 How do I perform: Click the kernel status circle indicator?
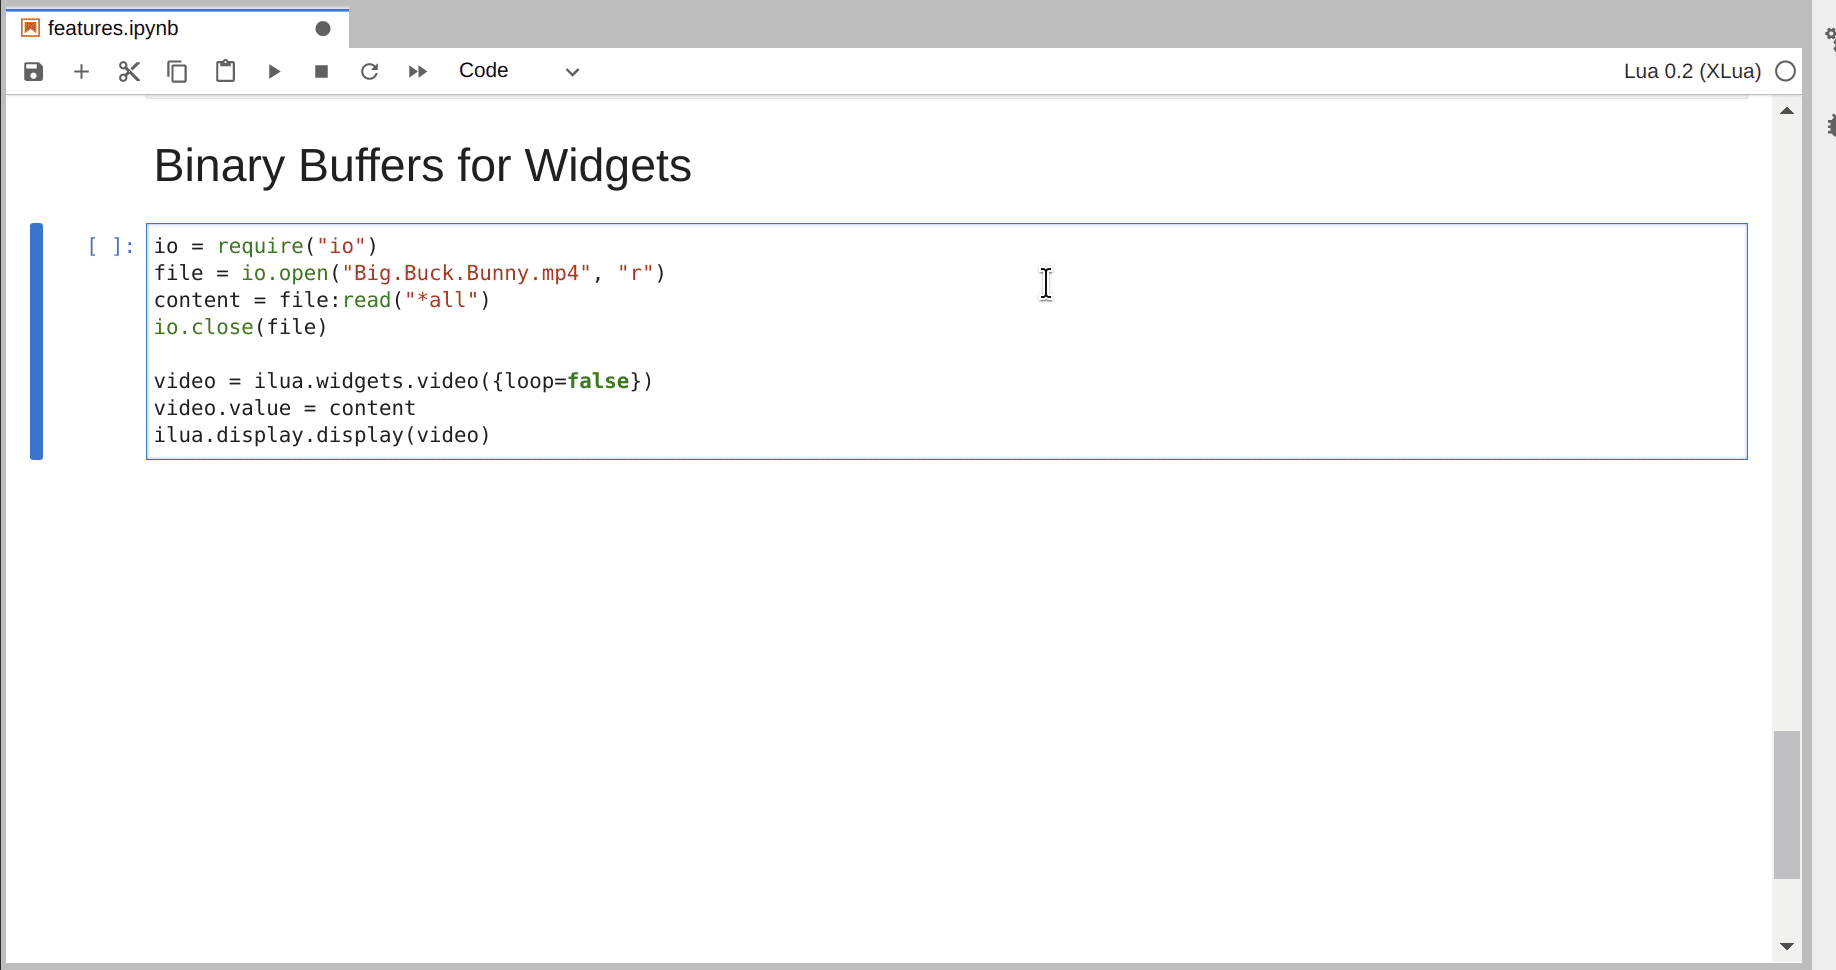click(1785, 71)
